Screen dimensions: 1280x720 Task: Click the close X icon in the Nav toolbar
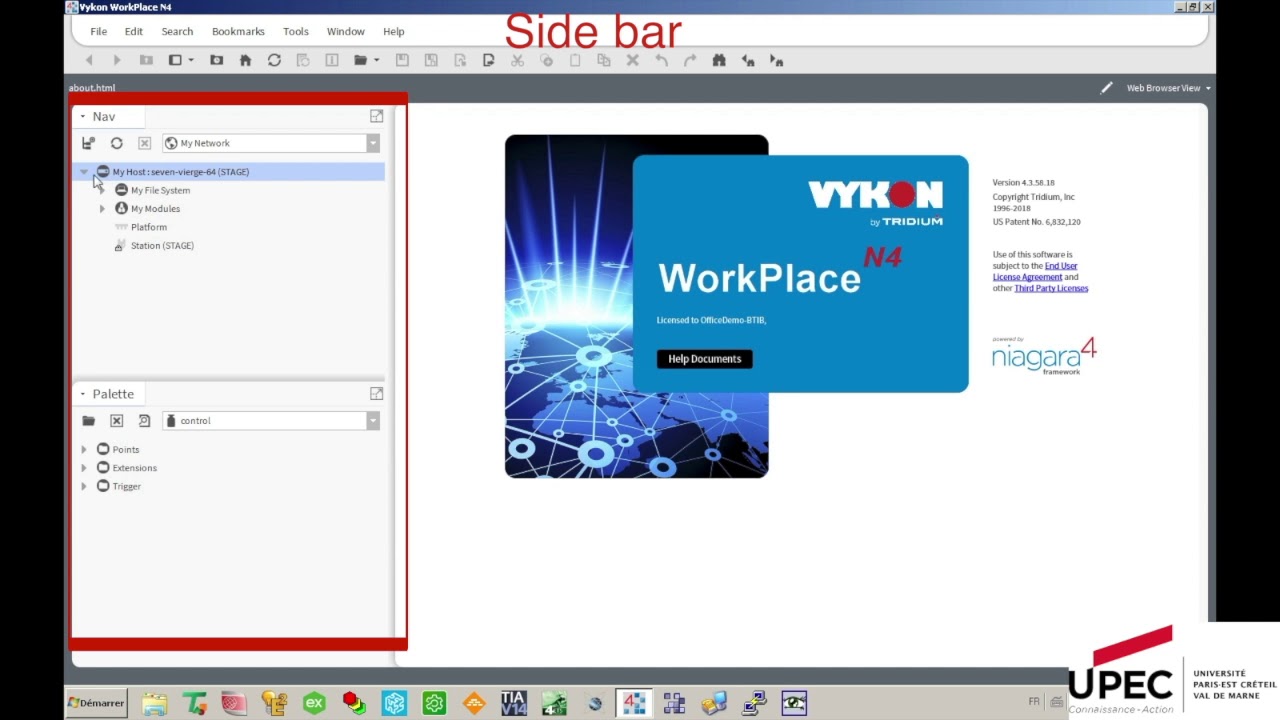point(144,143)
